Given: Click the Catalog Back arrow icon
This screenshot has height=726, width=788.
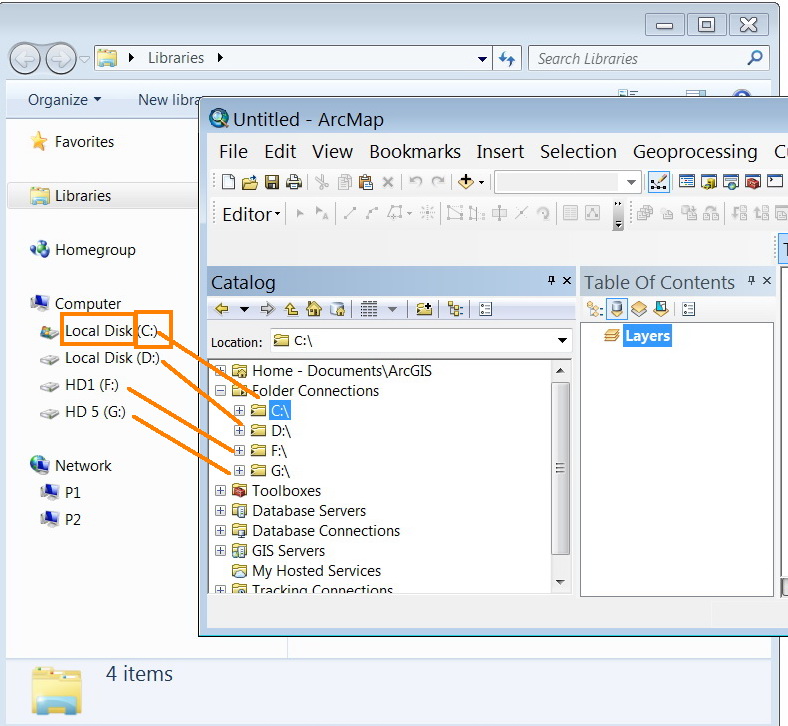Looking at the screenshot, I should 222,309.
